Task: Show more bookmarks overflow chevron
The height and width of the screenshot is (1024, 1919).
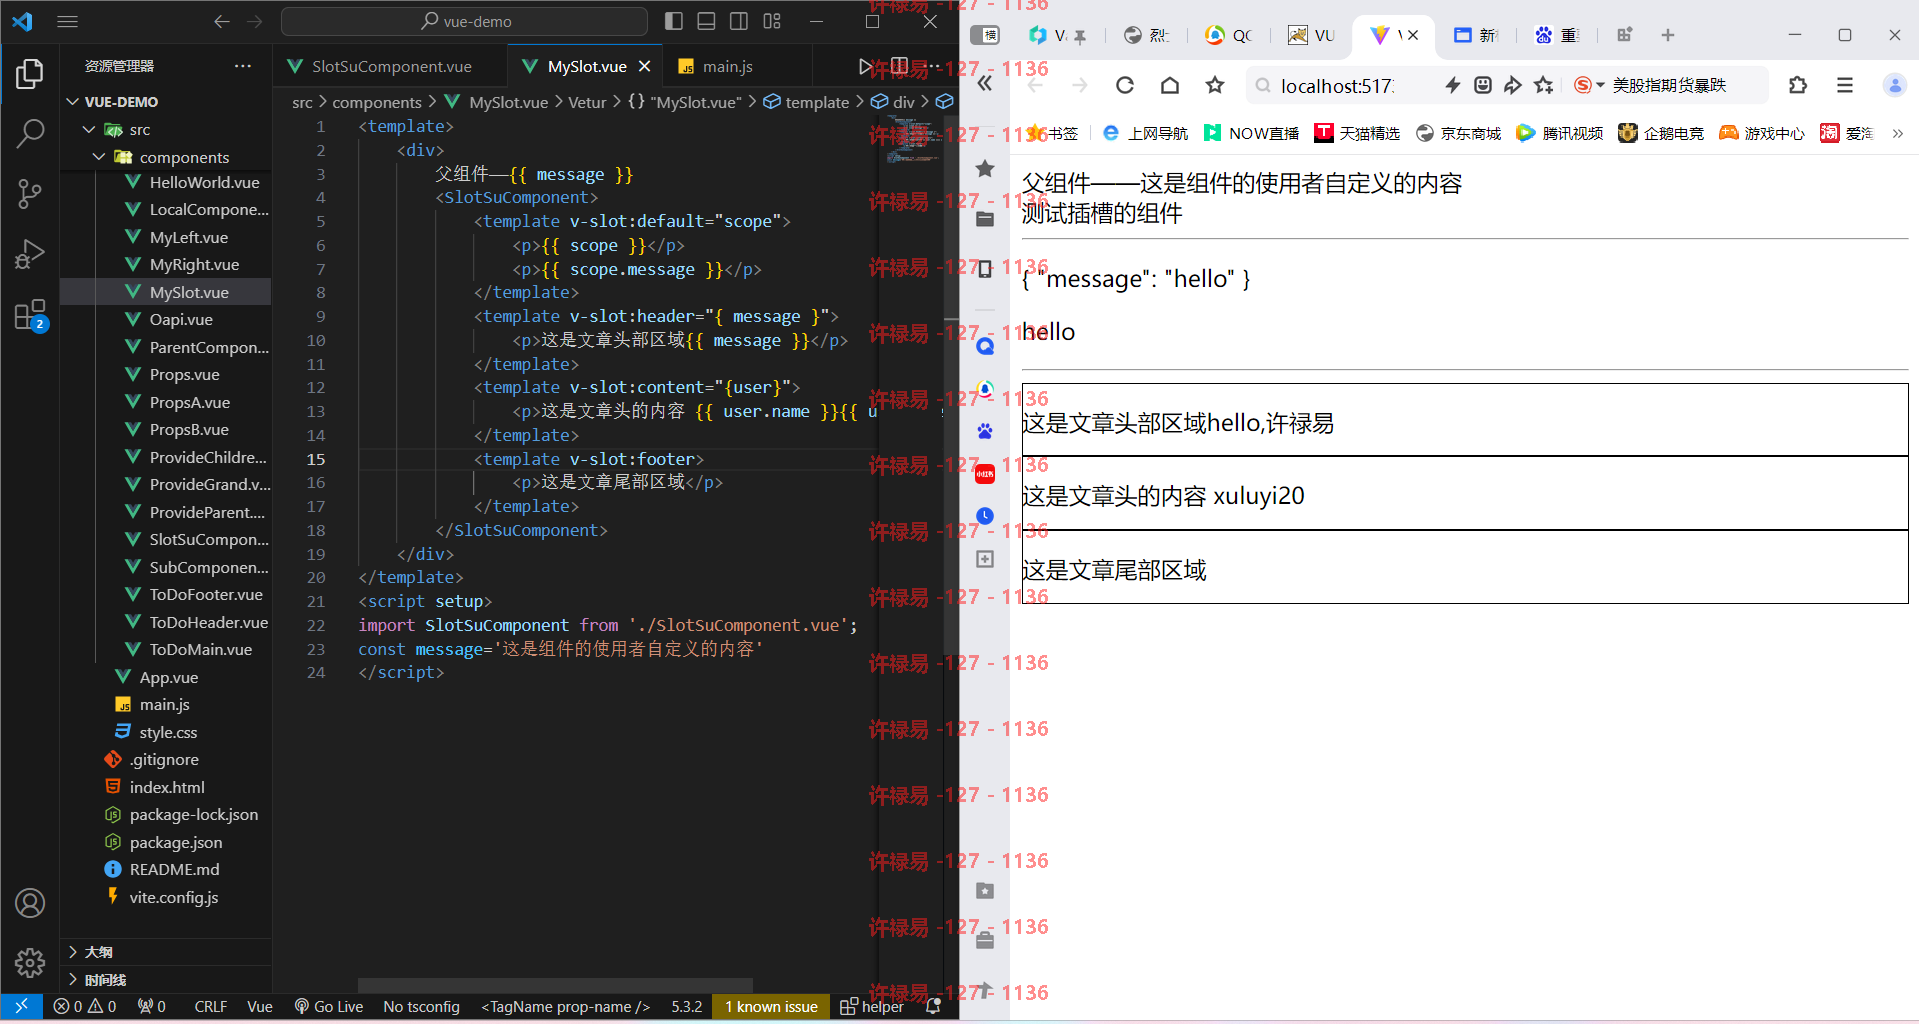Action: click(1897, 134)
